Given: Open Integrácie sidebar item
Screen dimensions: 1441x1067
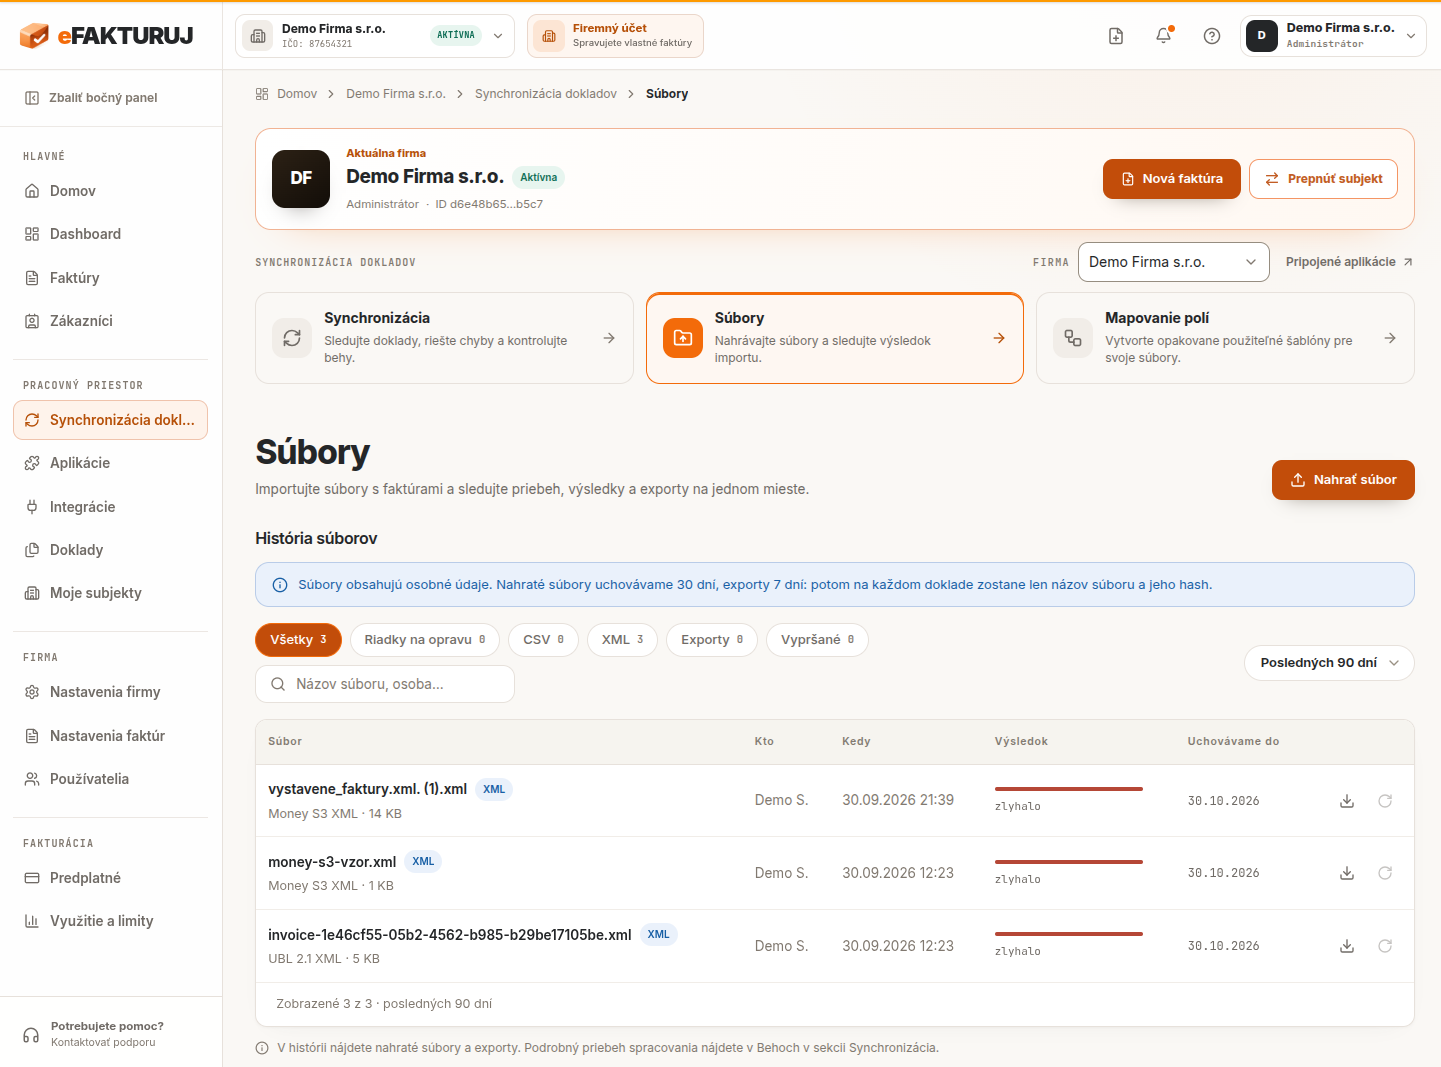Looking at the screenshot, I should tap(111, 507).
